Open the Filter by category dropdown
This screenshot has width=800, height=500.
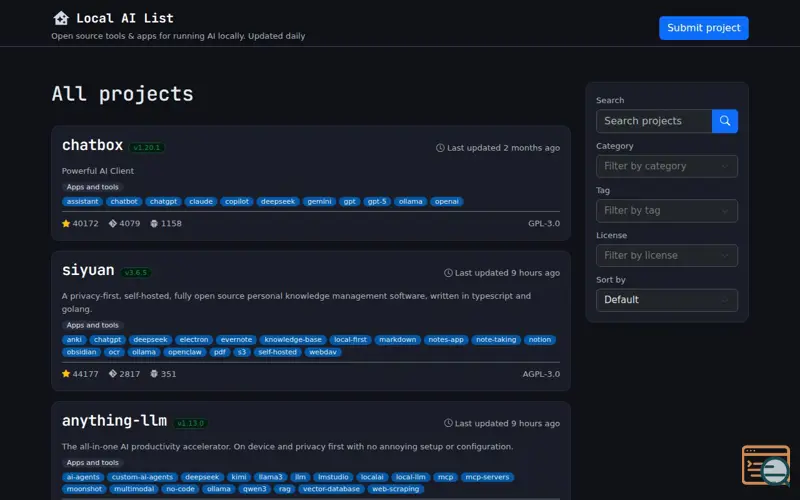tap(667, 166)
